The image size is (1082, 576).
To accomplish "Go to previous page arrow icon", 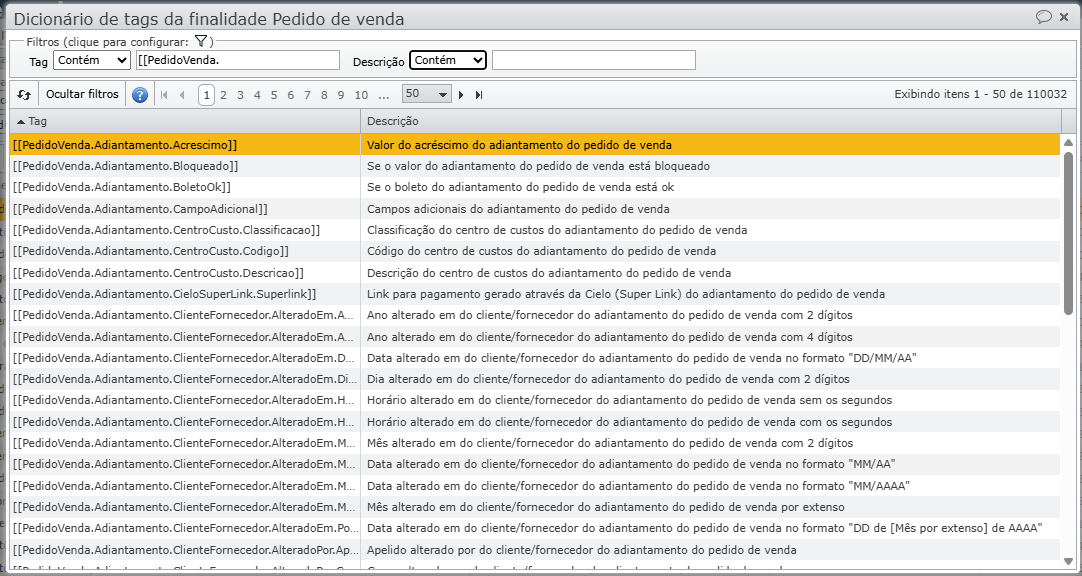I will point(182,95).
